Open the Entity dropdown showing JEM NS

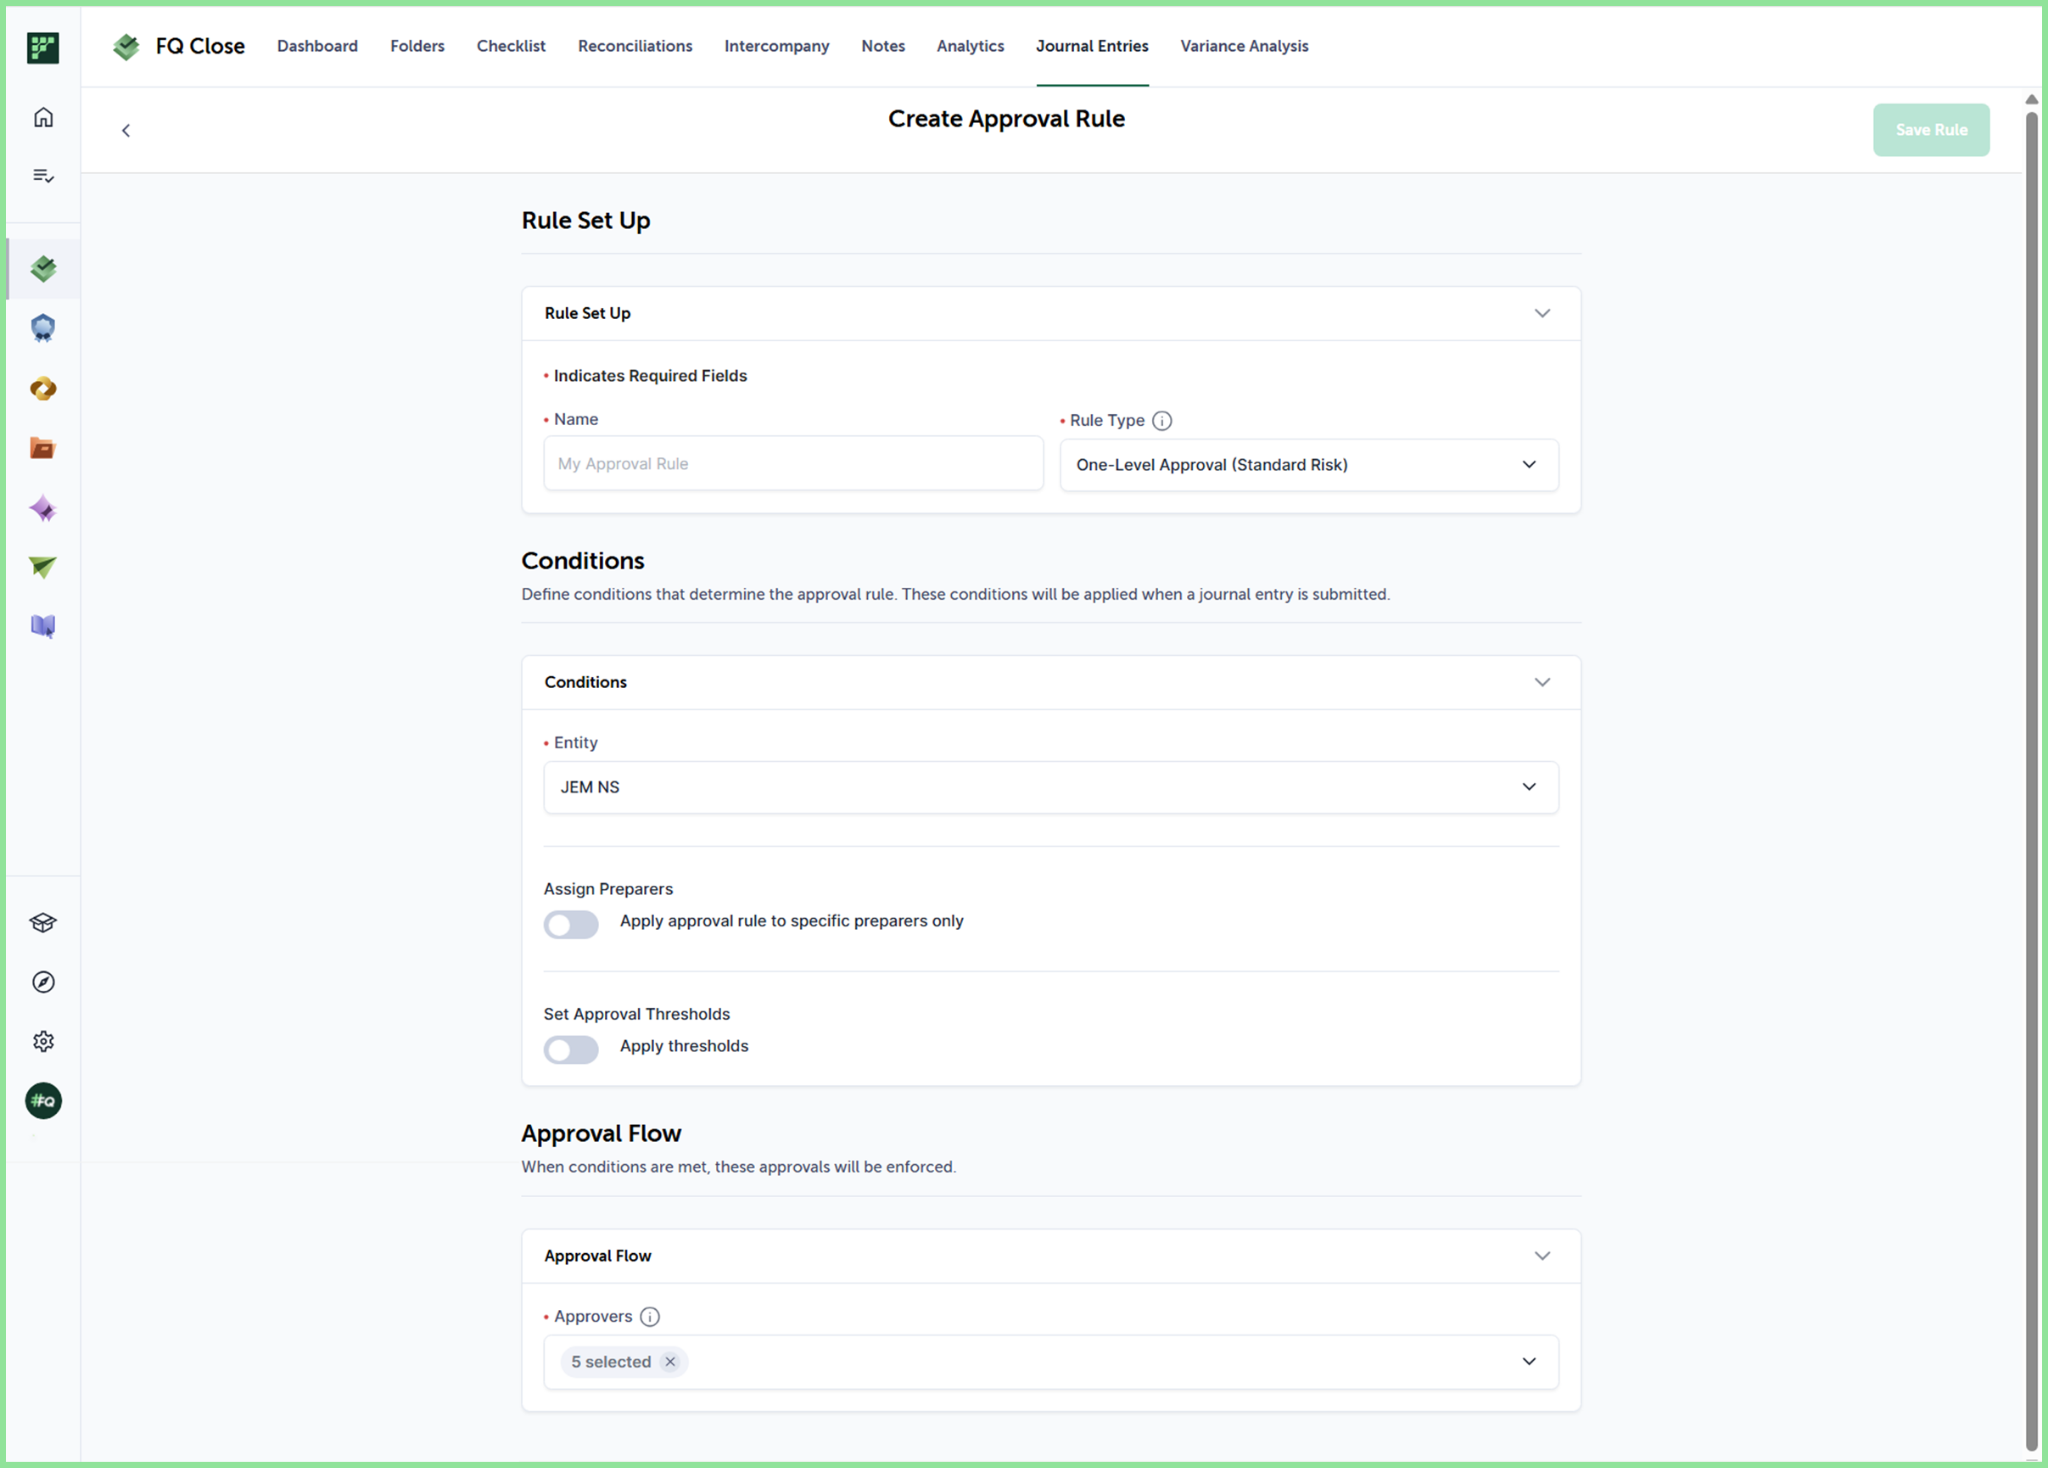[1051, 787]
